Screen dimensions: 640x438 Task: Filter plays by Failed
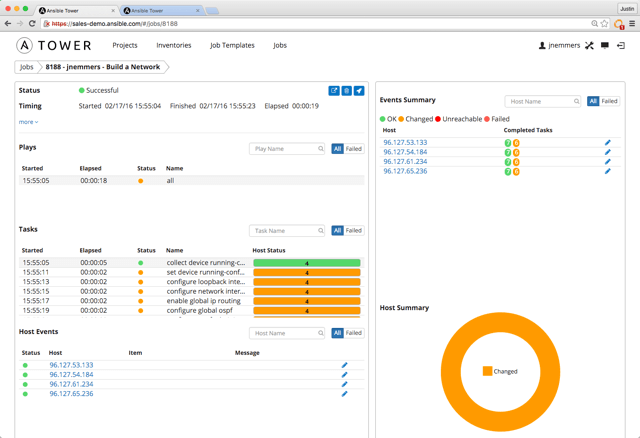pos(353,149)
